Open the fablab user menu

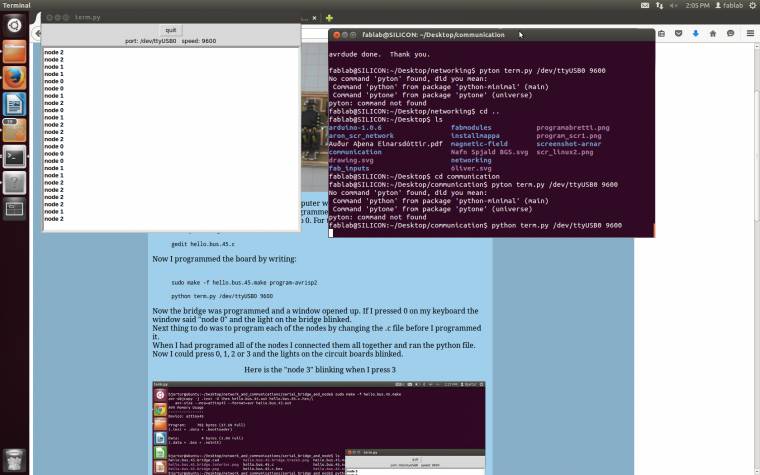(x=729, y=5)
